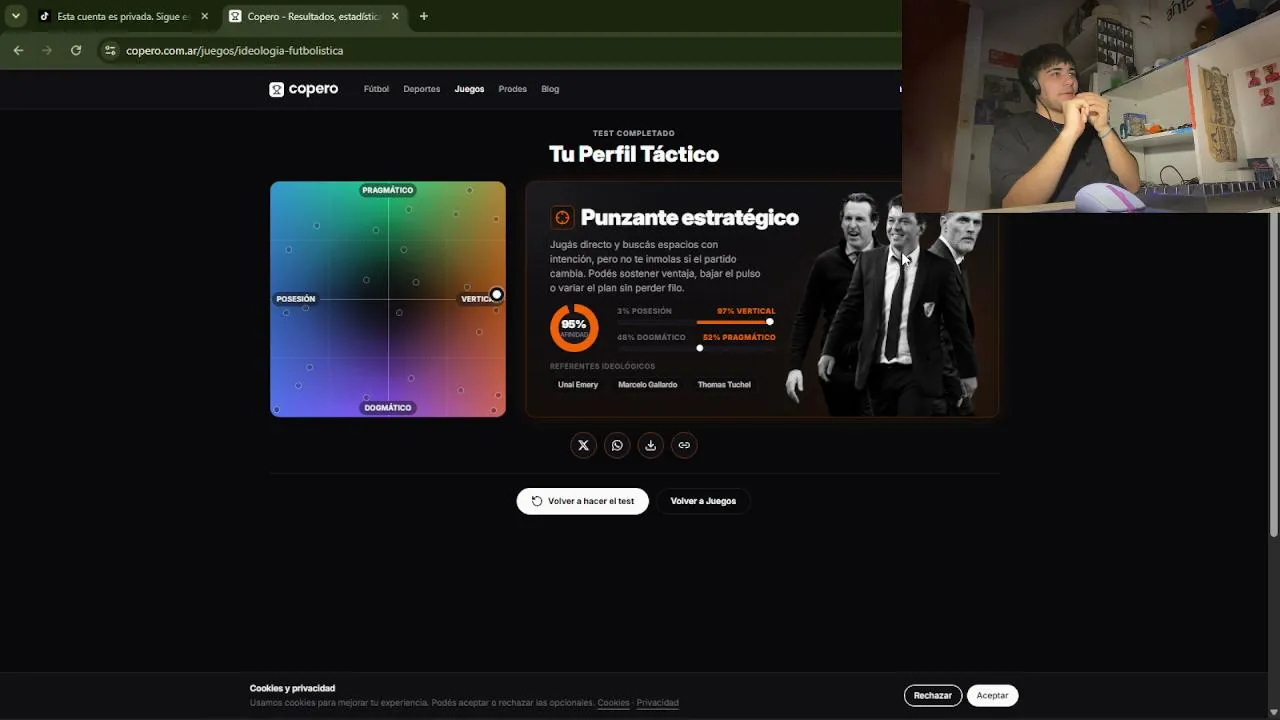Click the '52% PRAGMÁTICO' value

739,337
